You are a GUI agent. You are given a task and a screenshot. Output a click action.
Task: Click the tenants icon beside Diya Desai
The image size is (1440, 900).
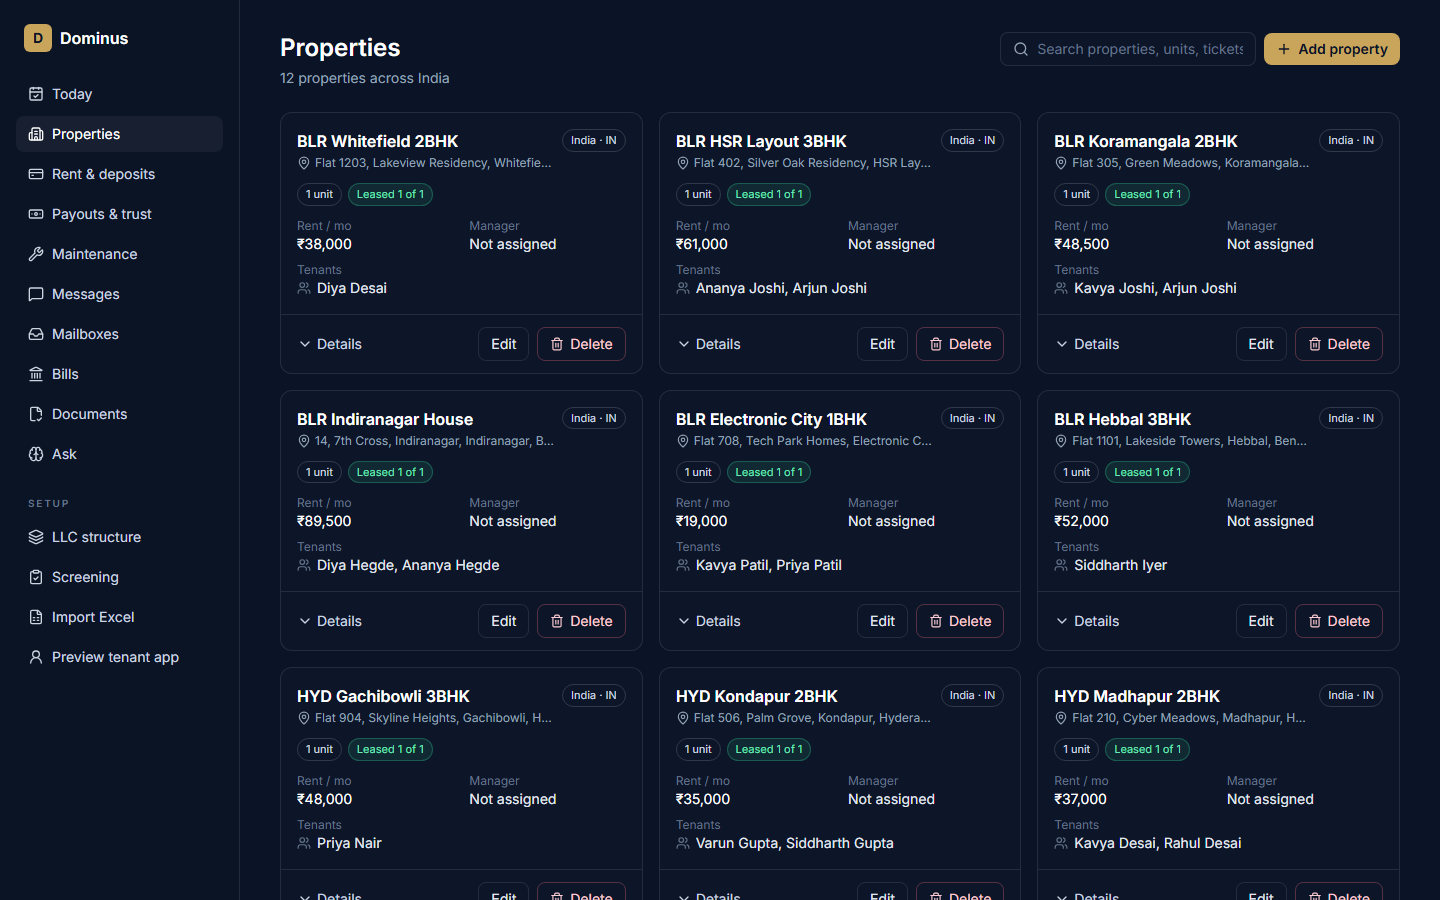[304, 288]
